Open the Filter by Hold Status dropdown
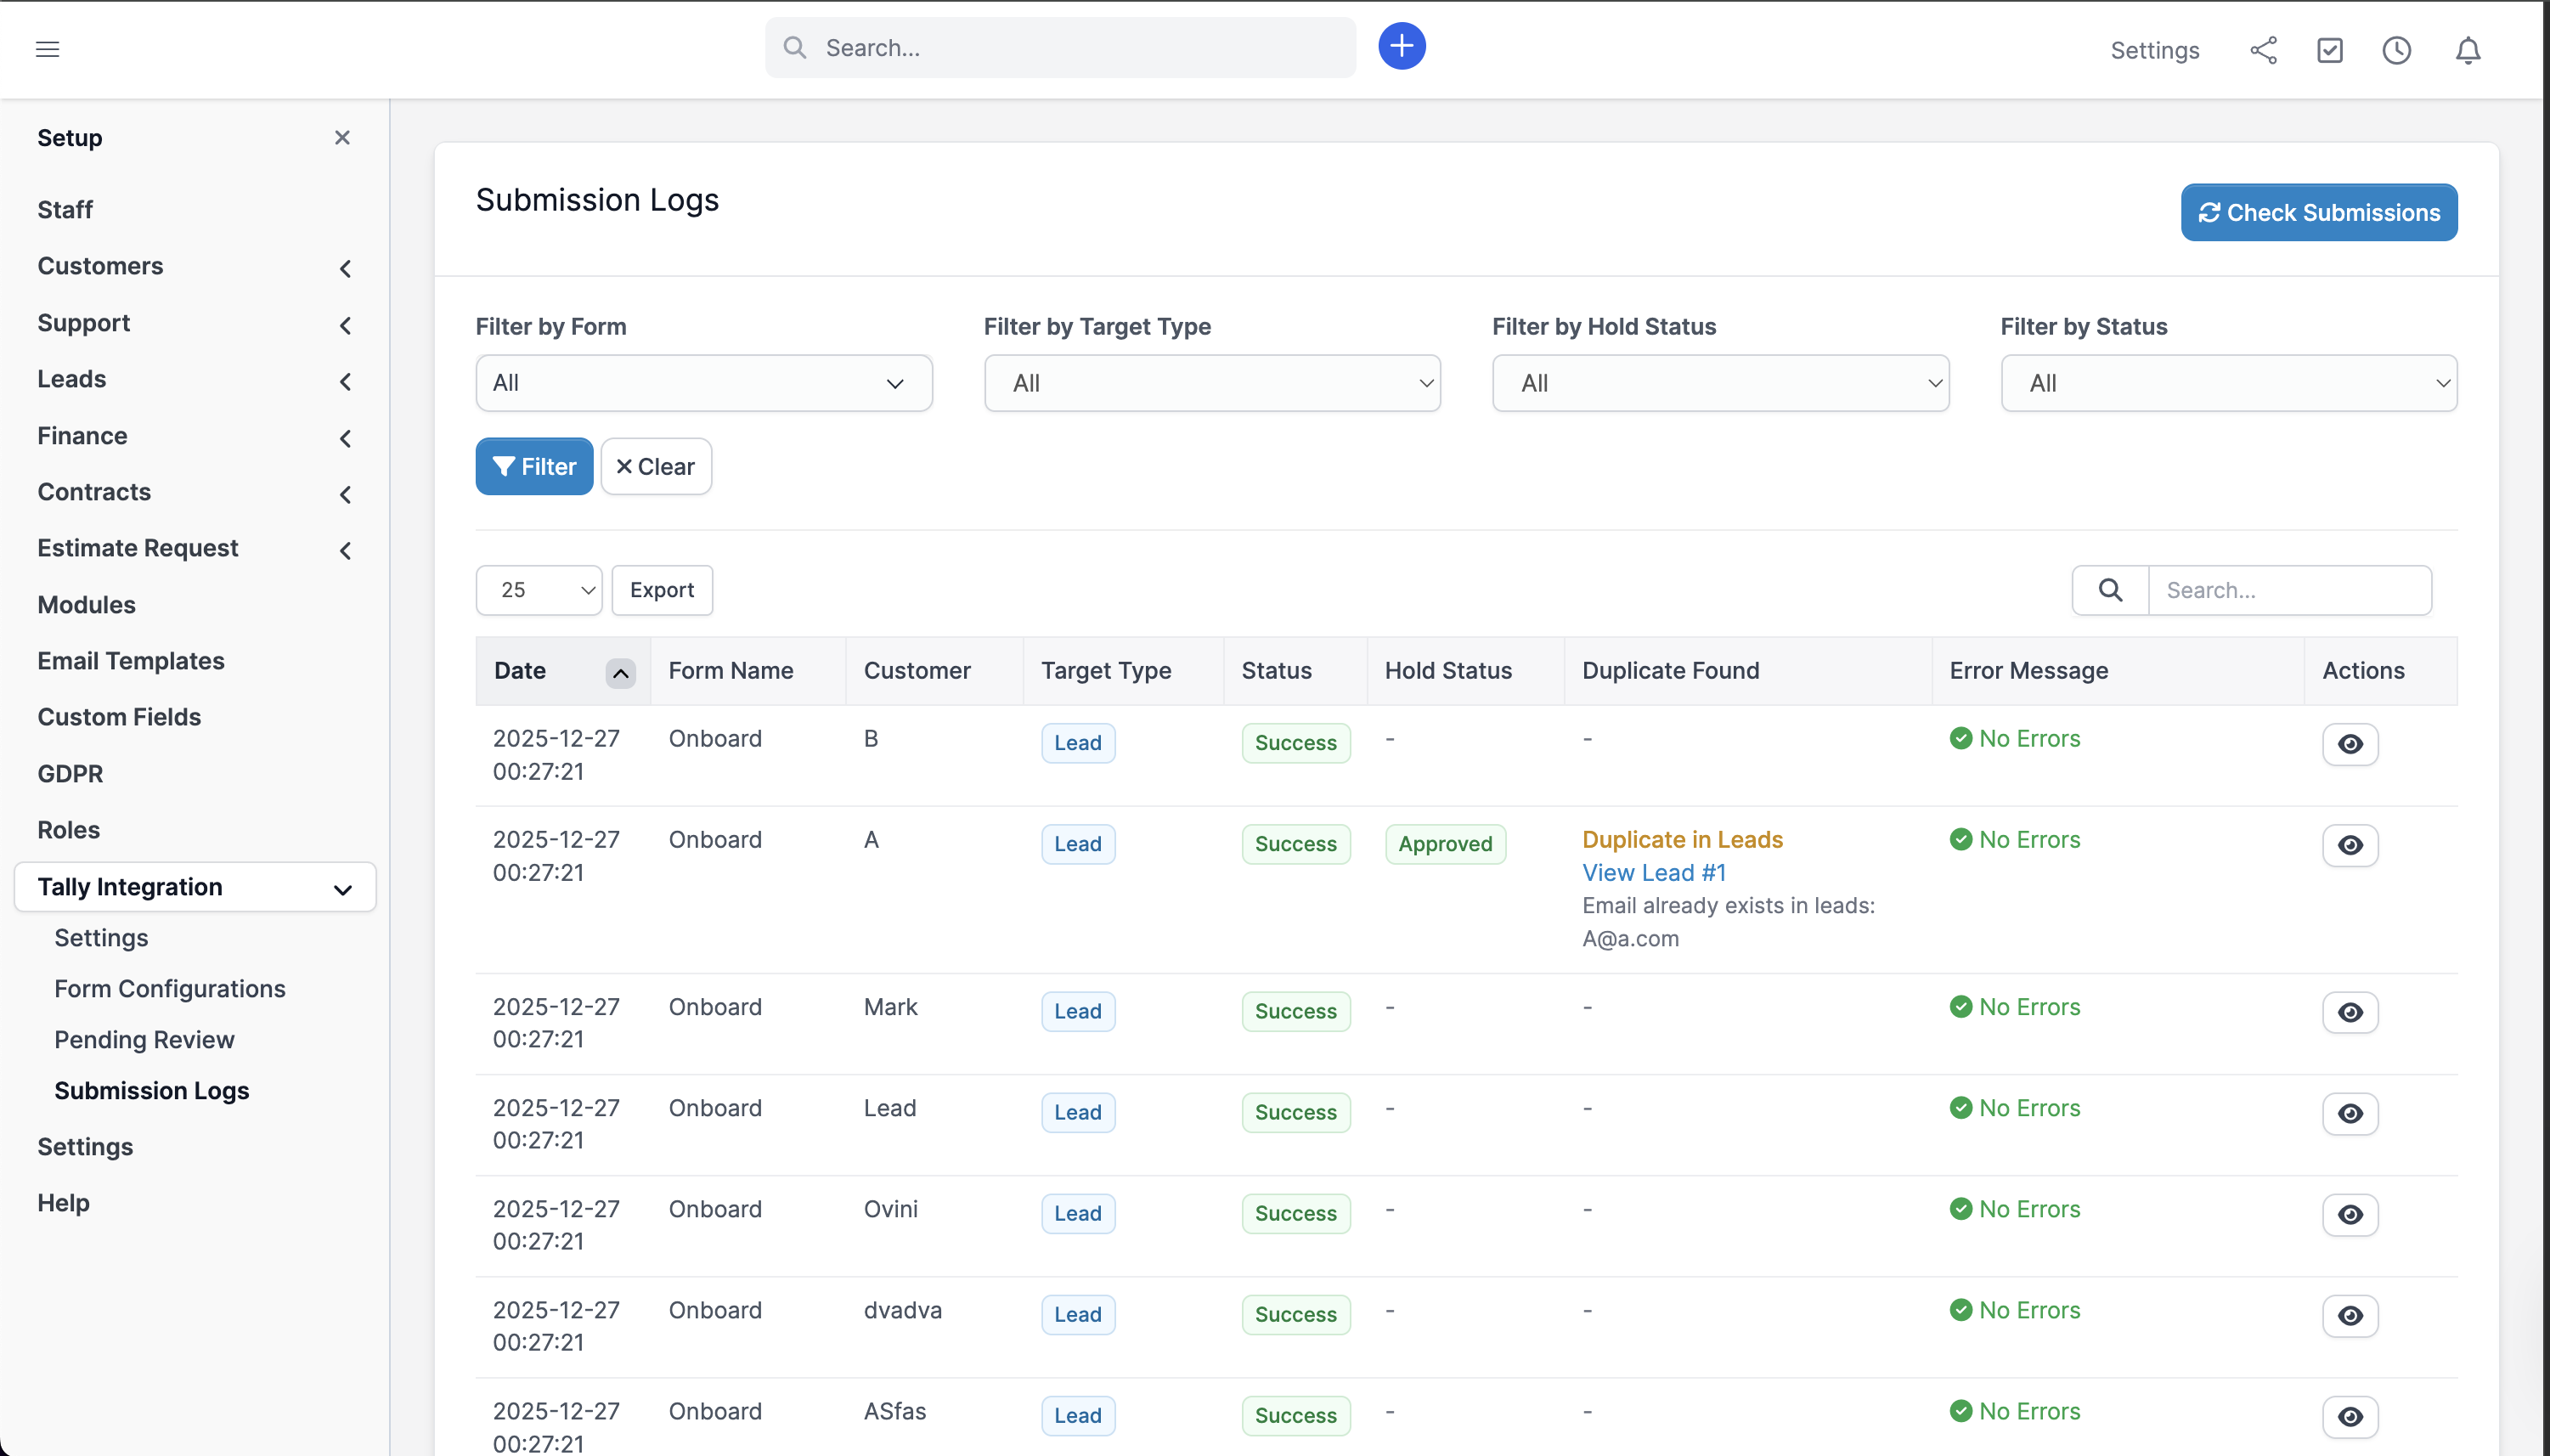The width and height of the screenshot is (2550, 1456). tap(1720, 383)
